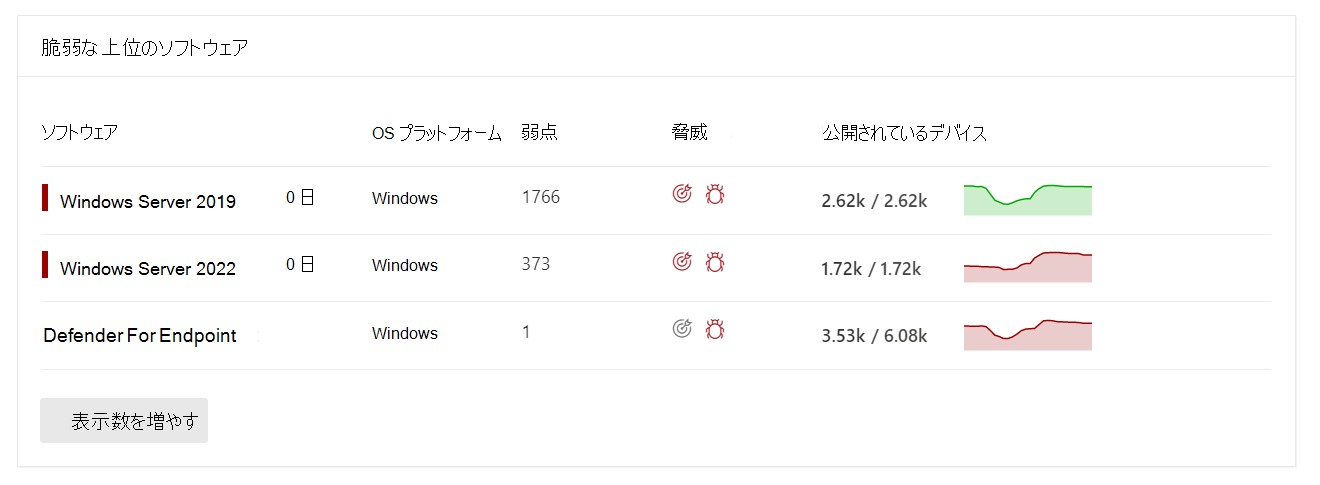Click the bug icon for Defender For Endpoint
Image resolution: width=1320 pixels, height=485 pixels.
pyautogui.click(x=715, y=328)
